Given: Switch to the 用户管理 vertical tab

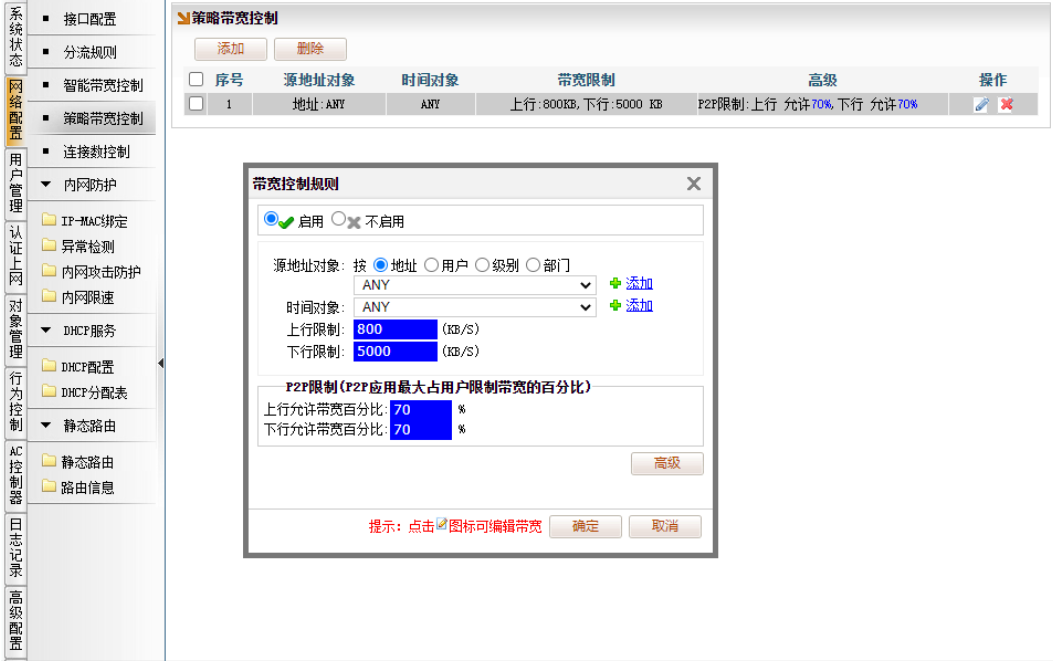Looking at the screenshot, I should tap(15, 182).
